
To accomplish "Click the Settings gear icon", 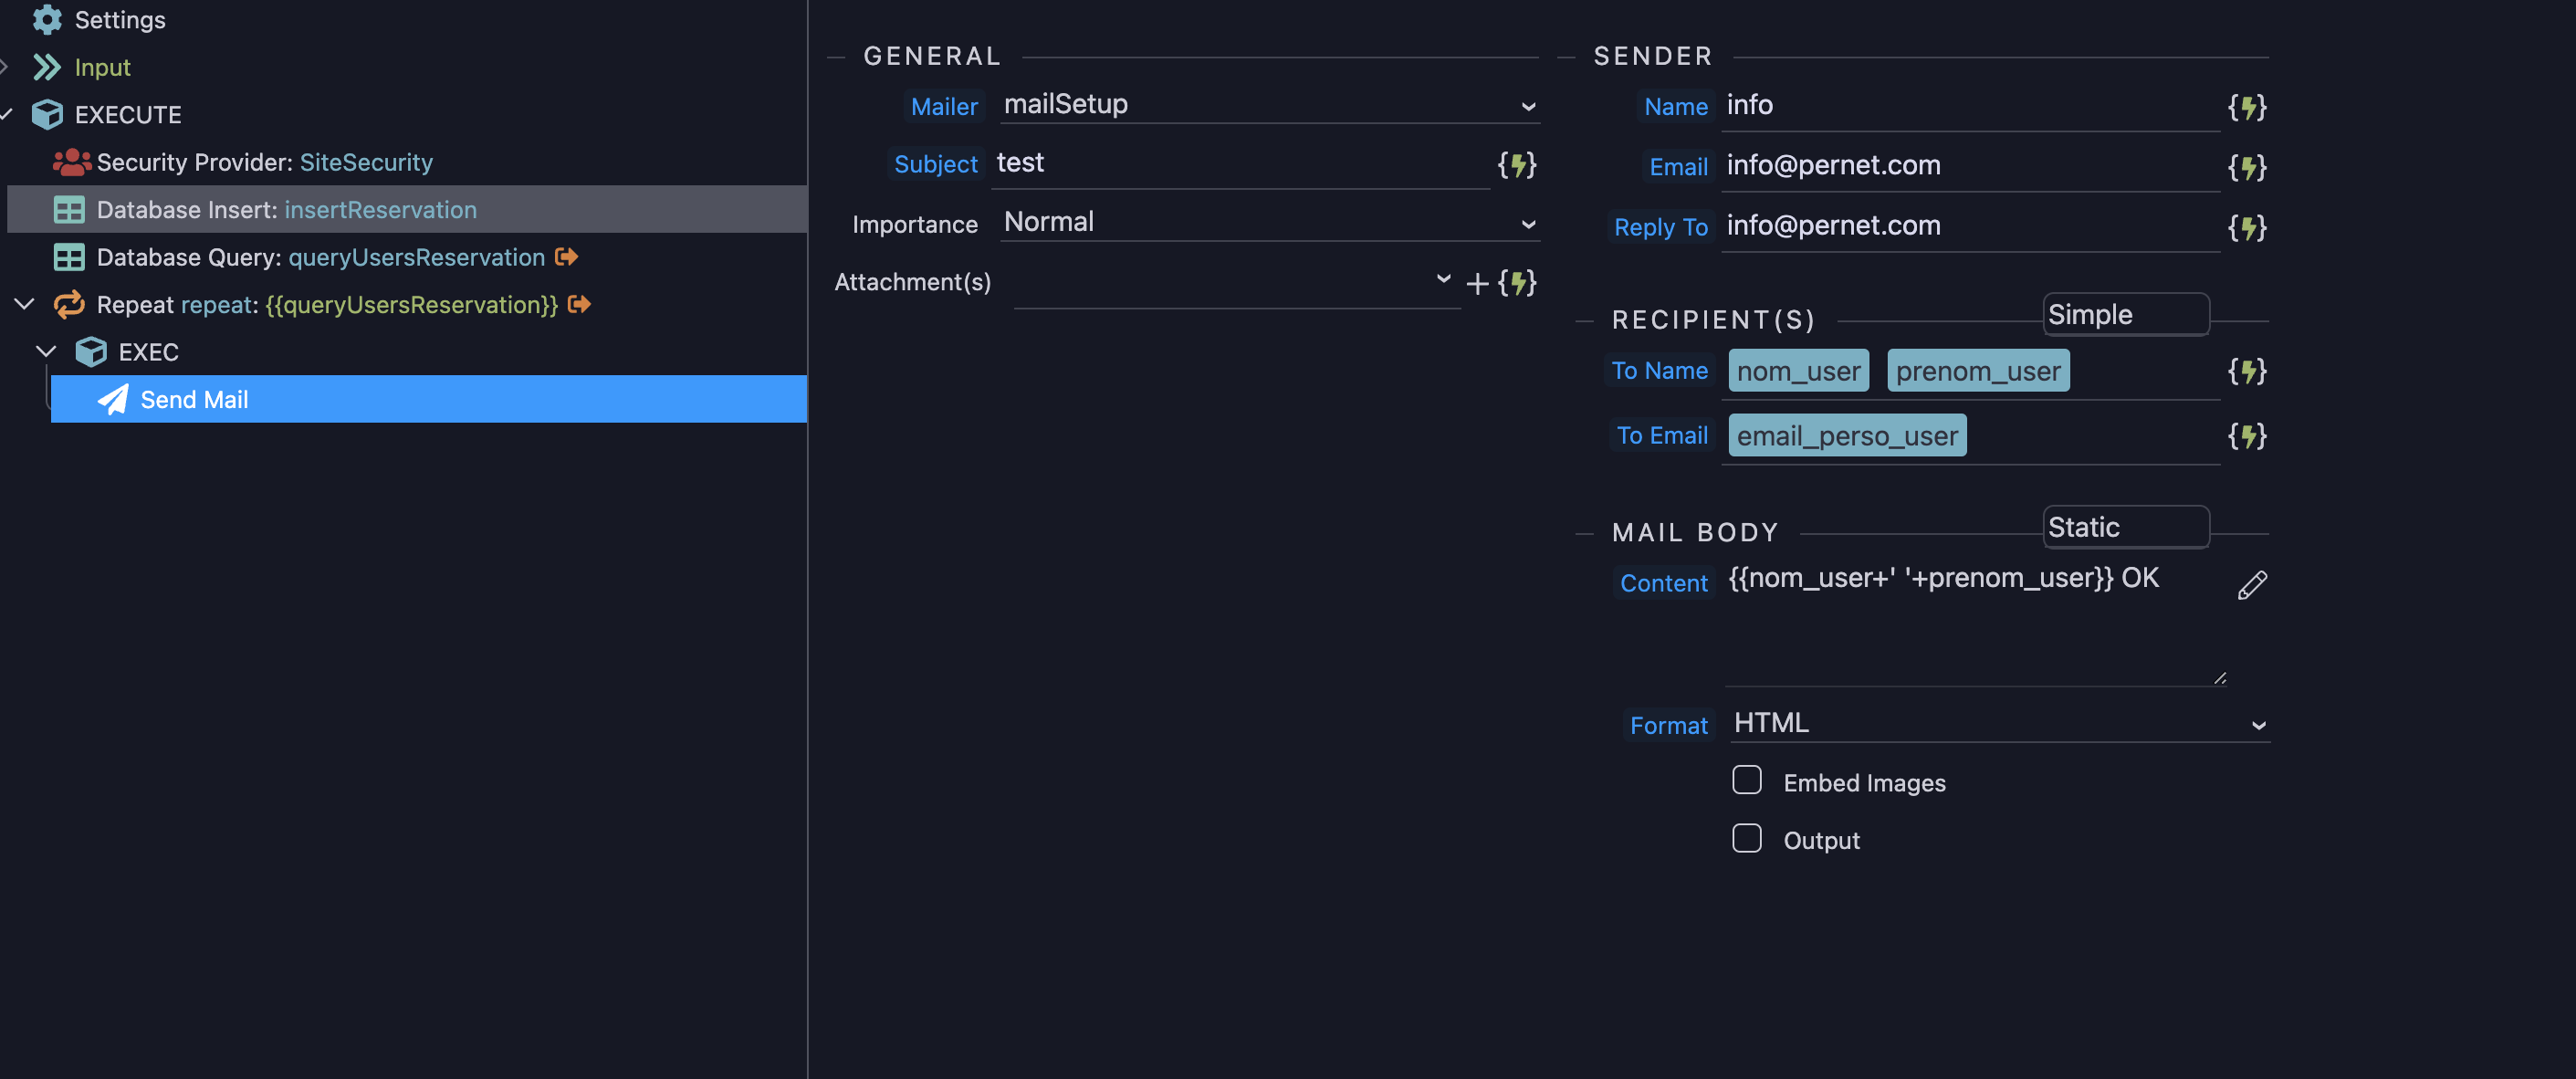I will (x=47, y=19).
